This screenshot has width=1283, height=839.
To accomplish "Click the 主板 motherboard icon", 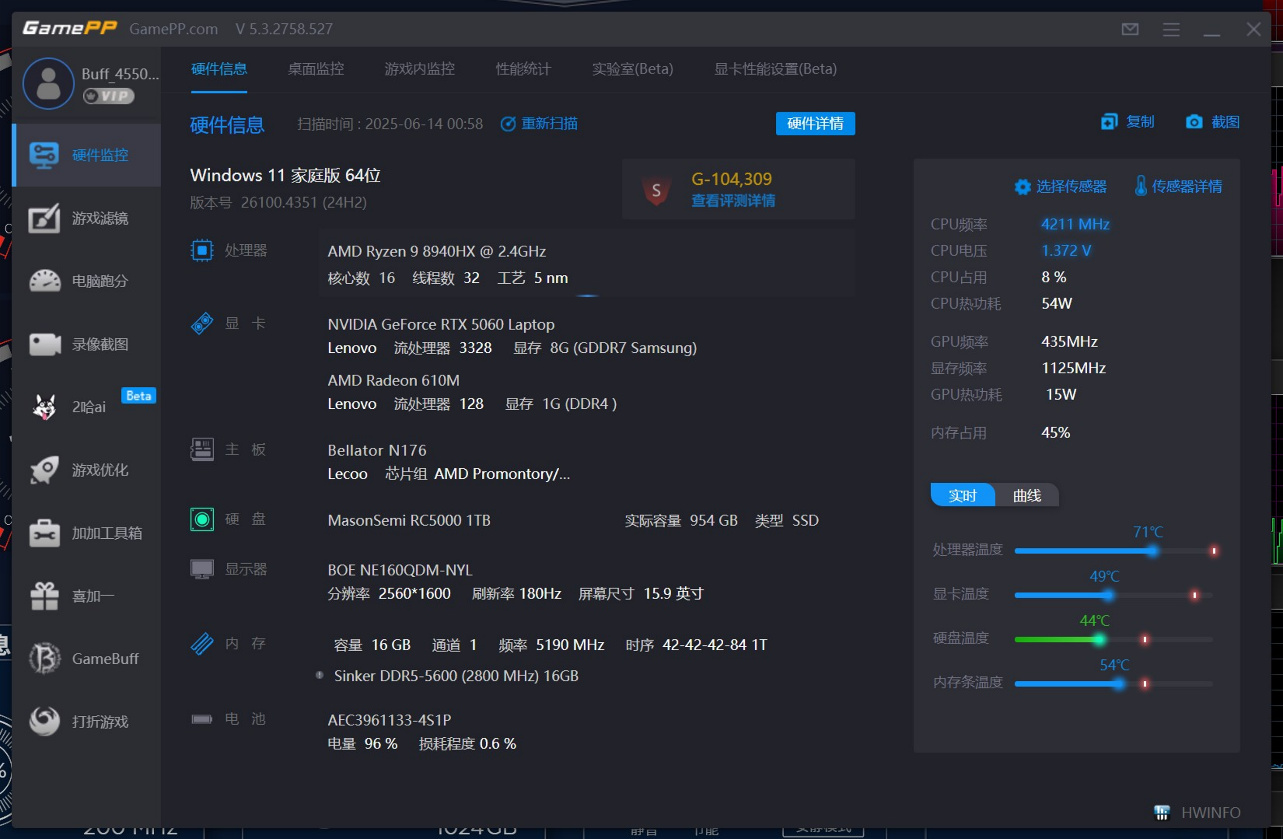I will (x=202, y=449).
